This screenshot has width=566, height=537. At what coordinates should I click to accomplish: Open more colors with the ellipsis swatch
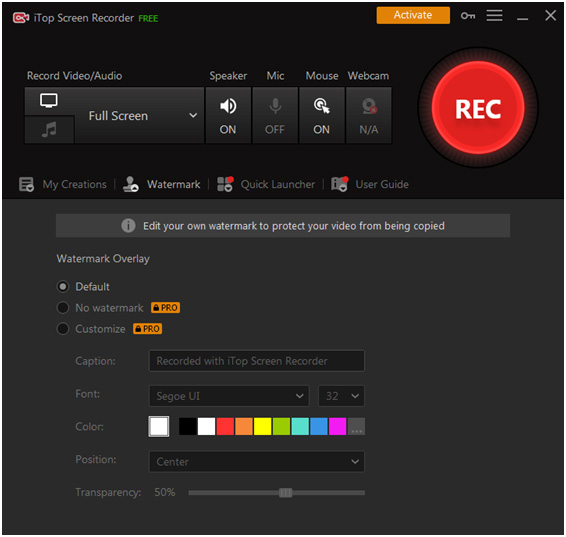(356, 427)
